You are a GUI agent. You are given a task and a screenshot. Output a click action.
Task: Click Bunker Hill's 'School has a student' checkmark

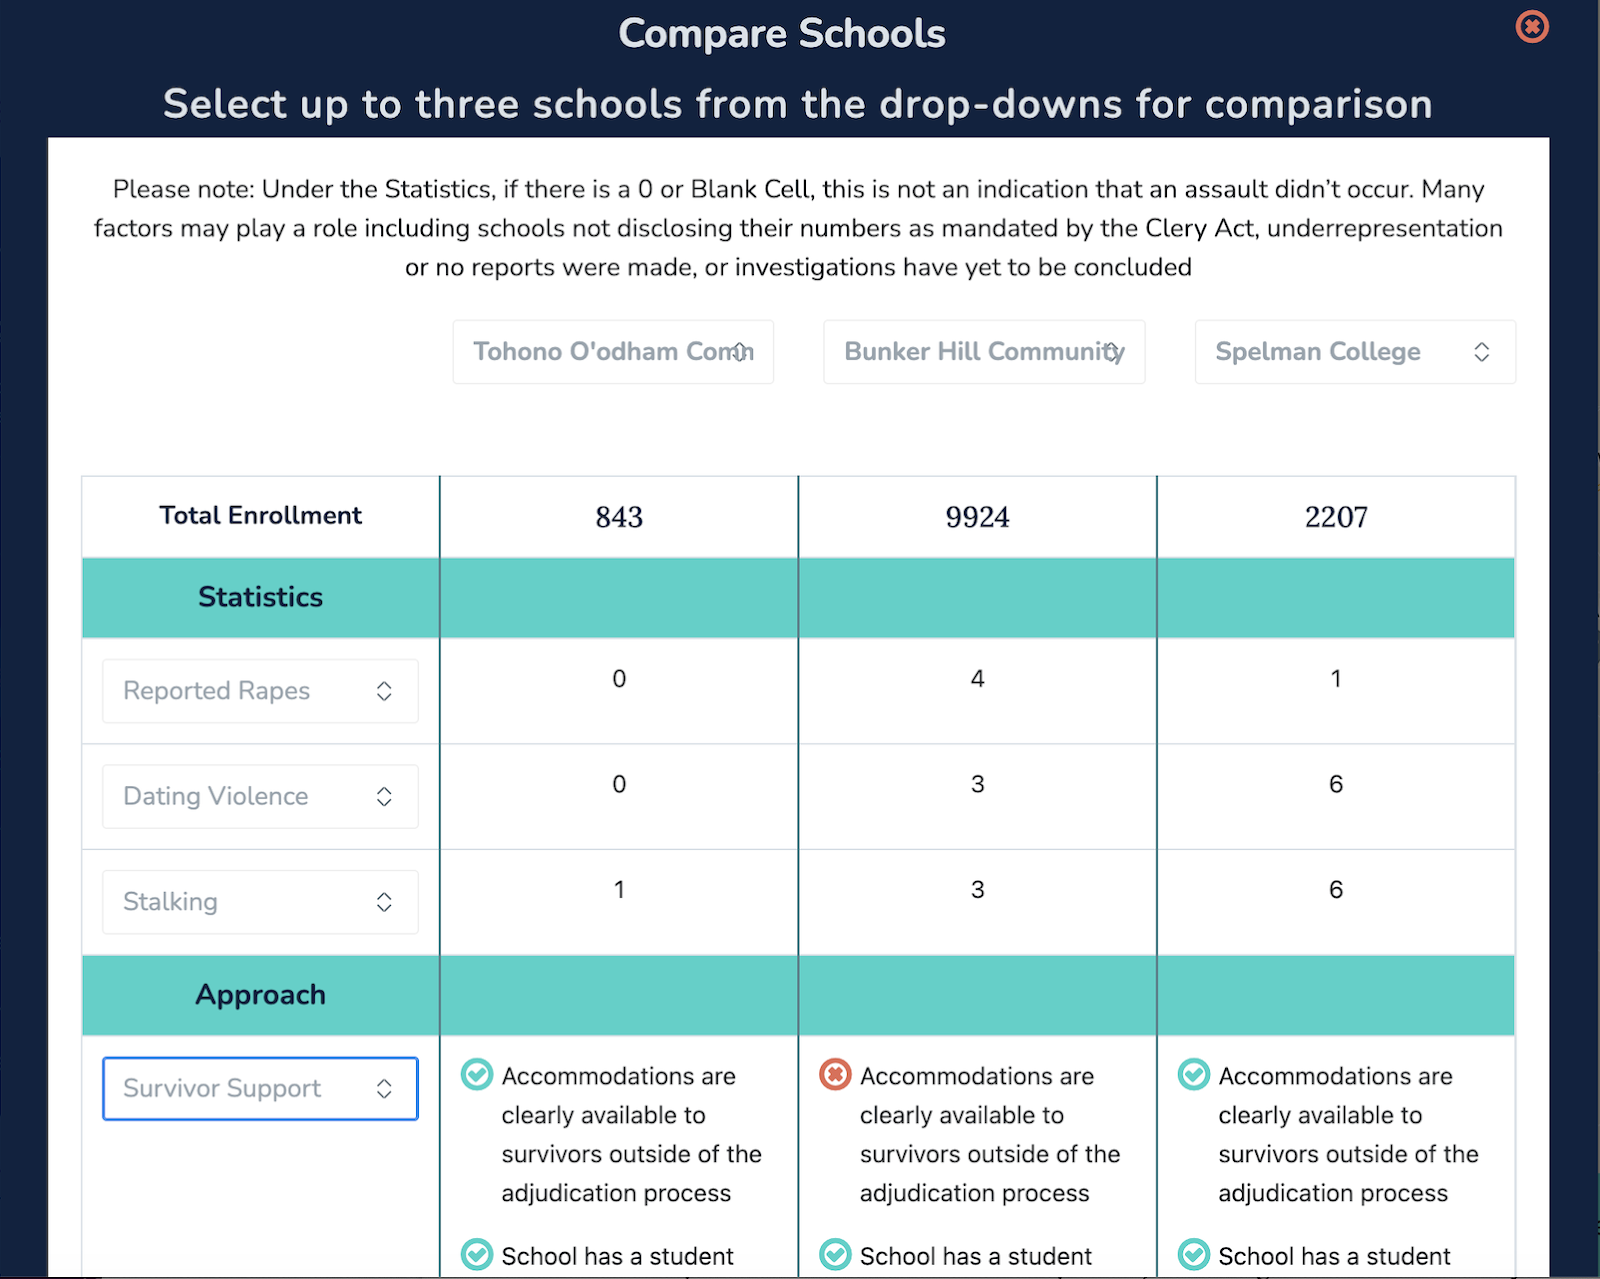click(x=835, y=1254)
